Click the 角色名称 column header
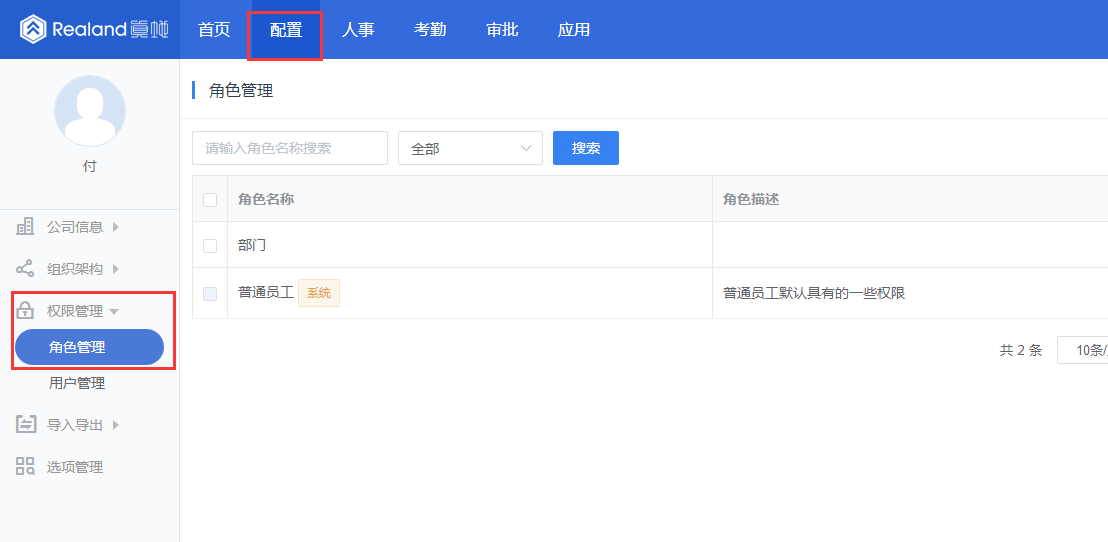Viewport: 1108px width, 542px height. click(x=266, y=199)
